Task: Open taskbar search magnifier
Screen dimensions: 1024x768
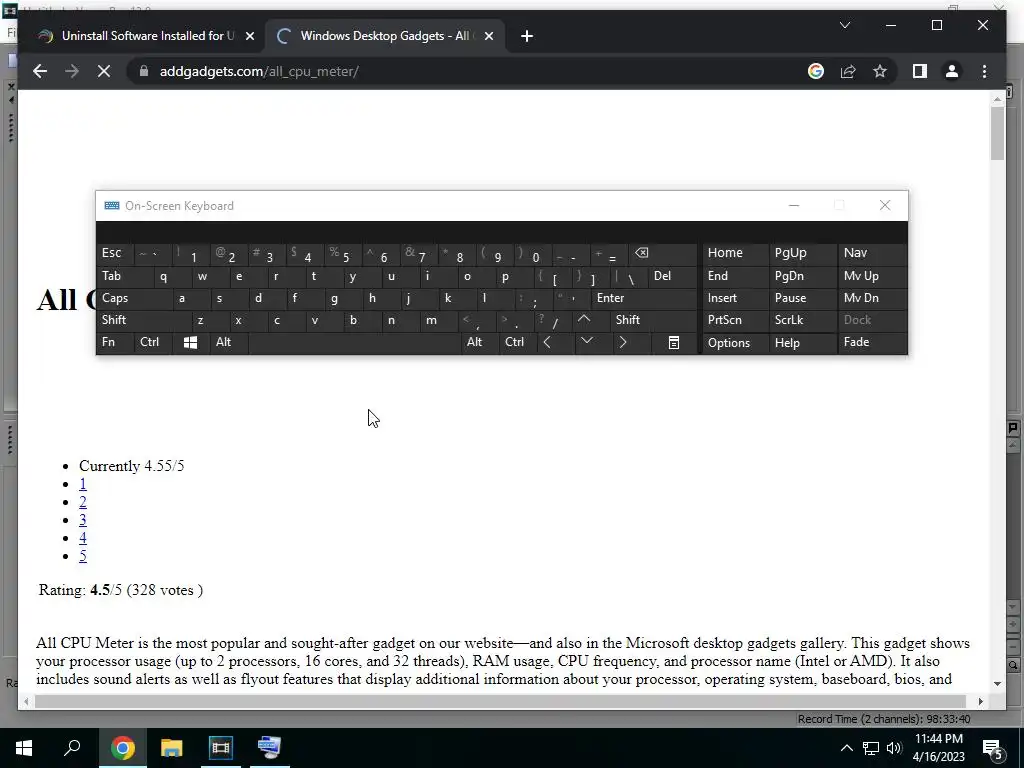Action: click(72, 748)
